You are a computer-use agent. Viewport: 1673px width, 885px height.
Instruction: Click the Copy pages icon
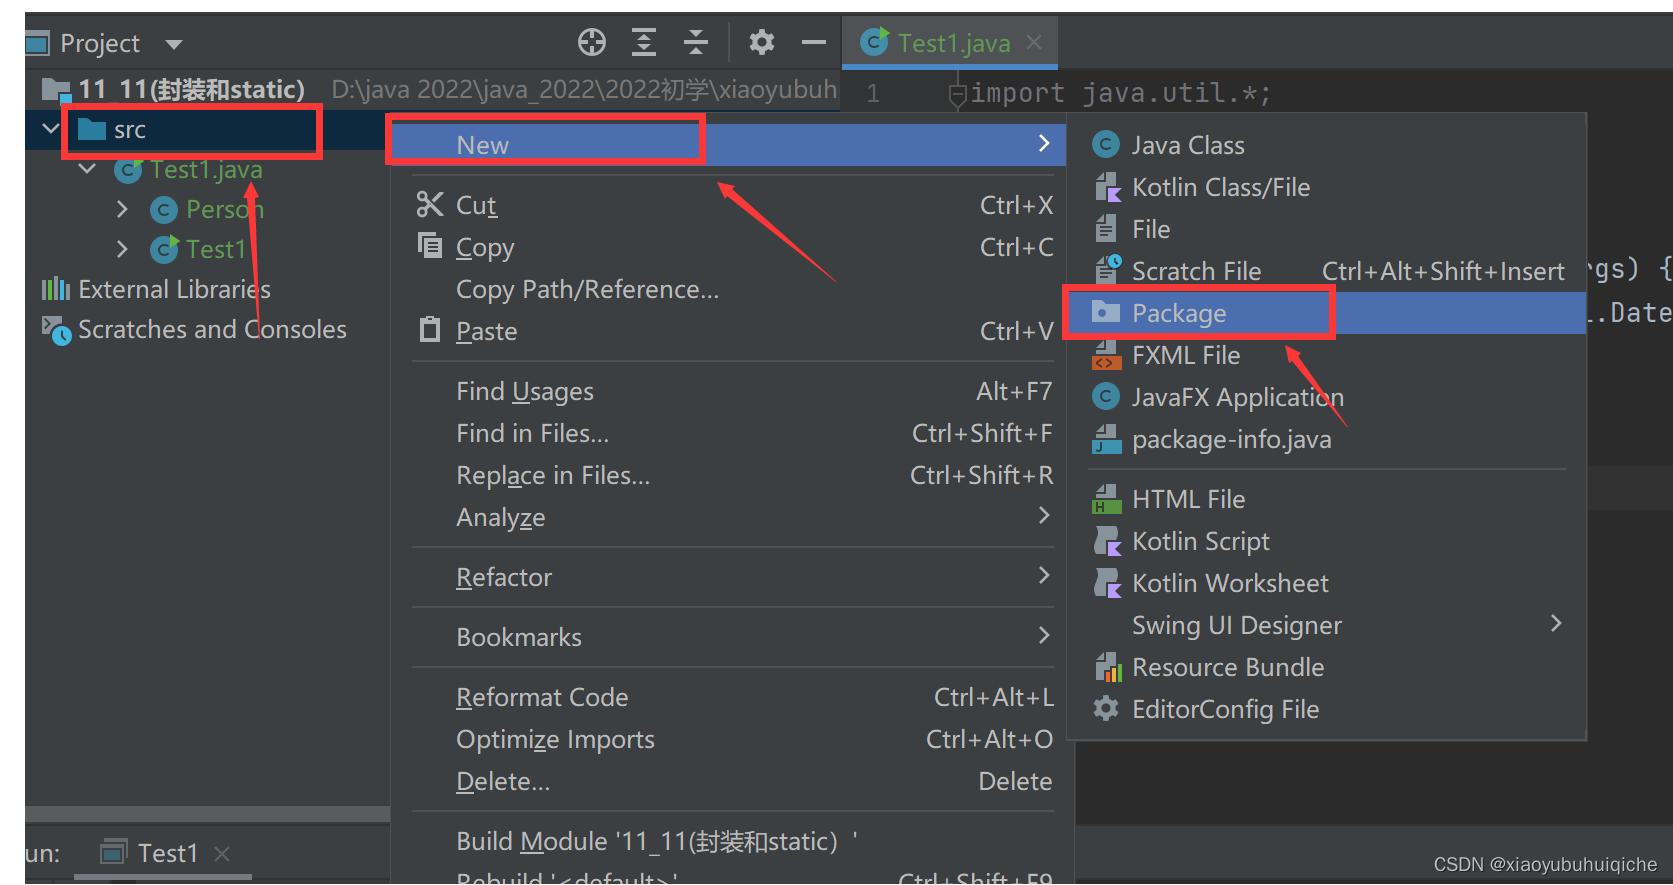(430, 246)
